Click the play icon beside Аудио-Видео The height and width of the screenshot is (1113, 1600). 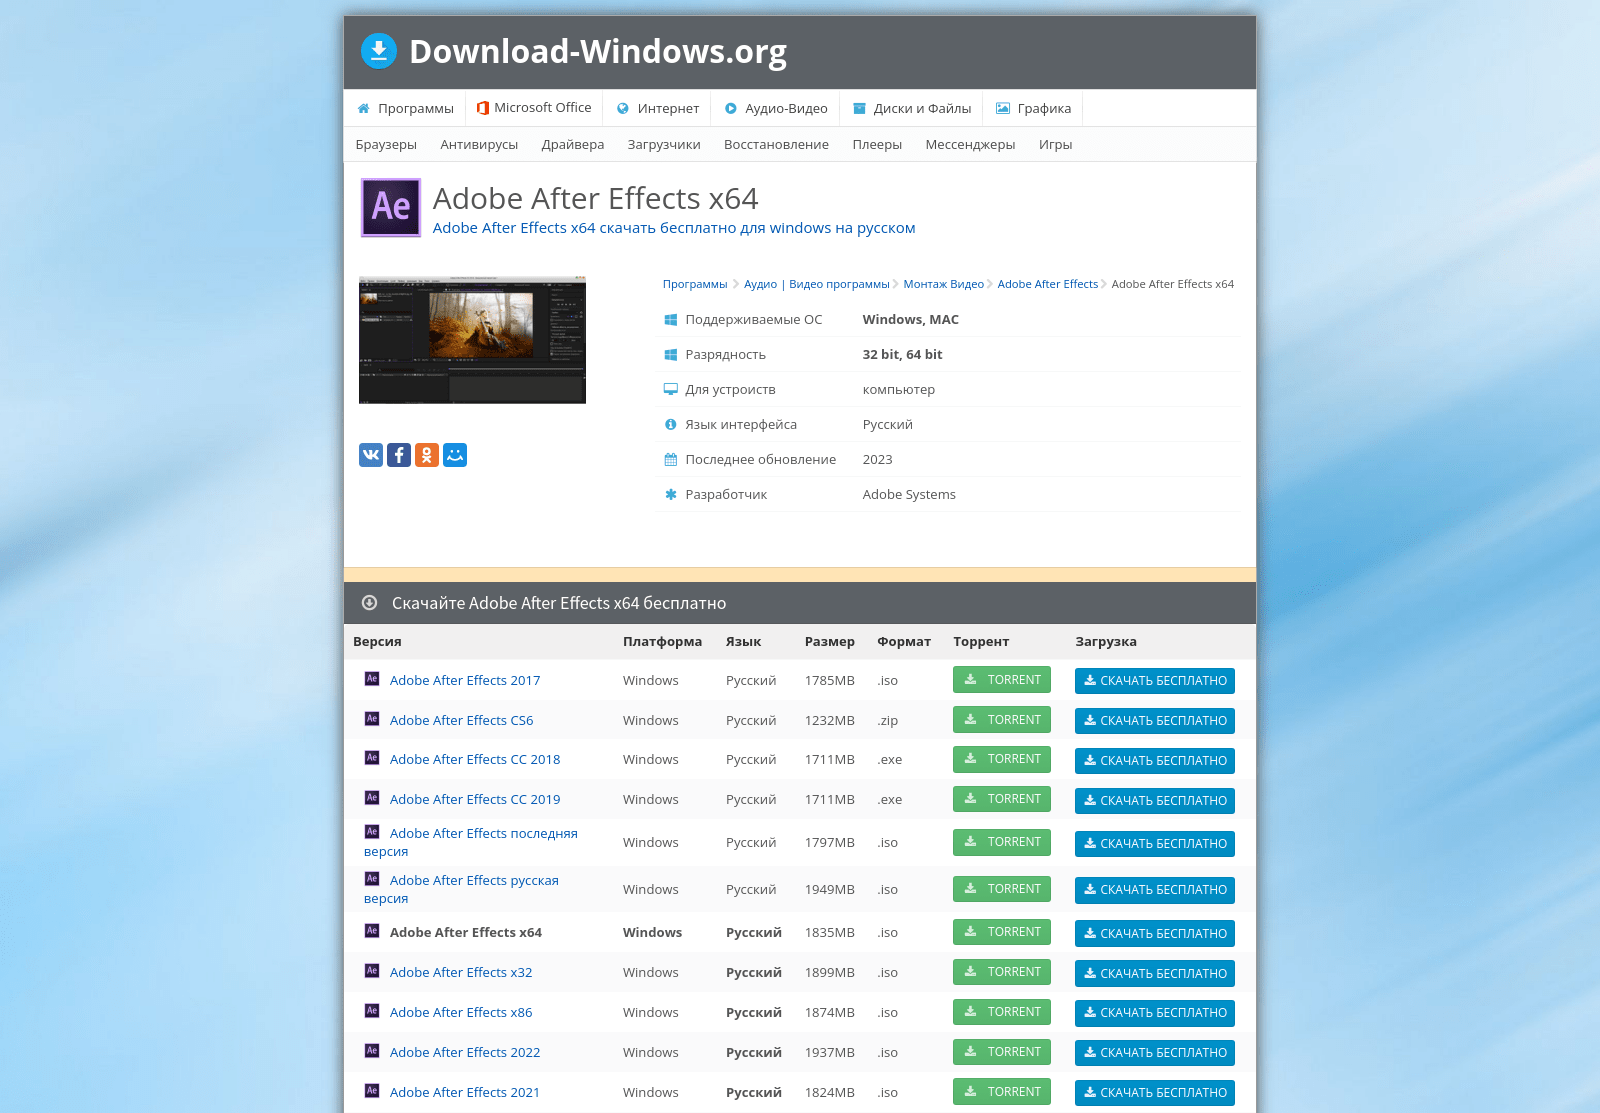(x=731, y=108)
